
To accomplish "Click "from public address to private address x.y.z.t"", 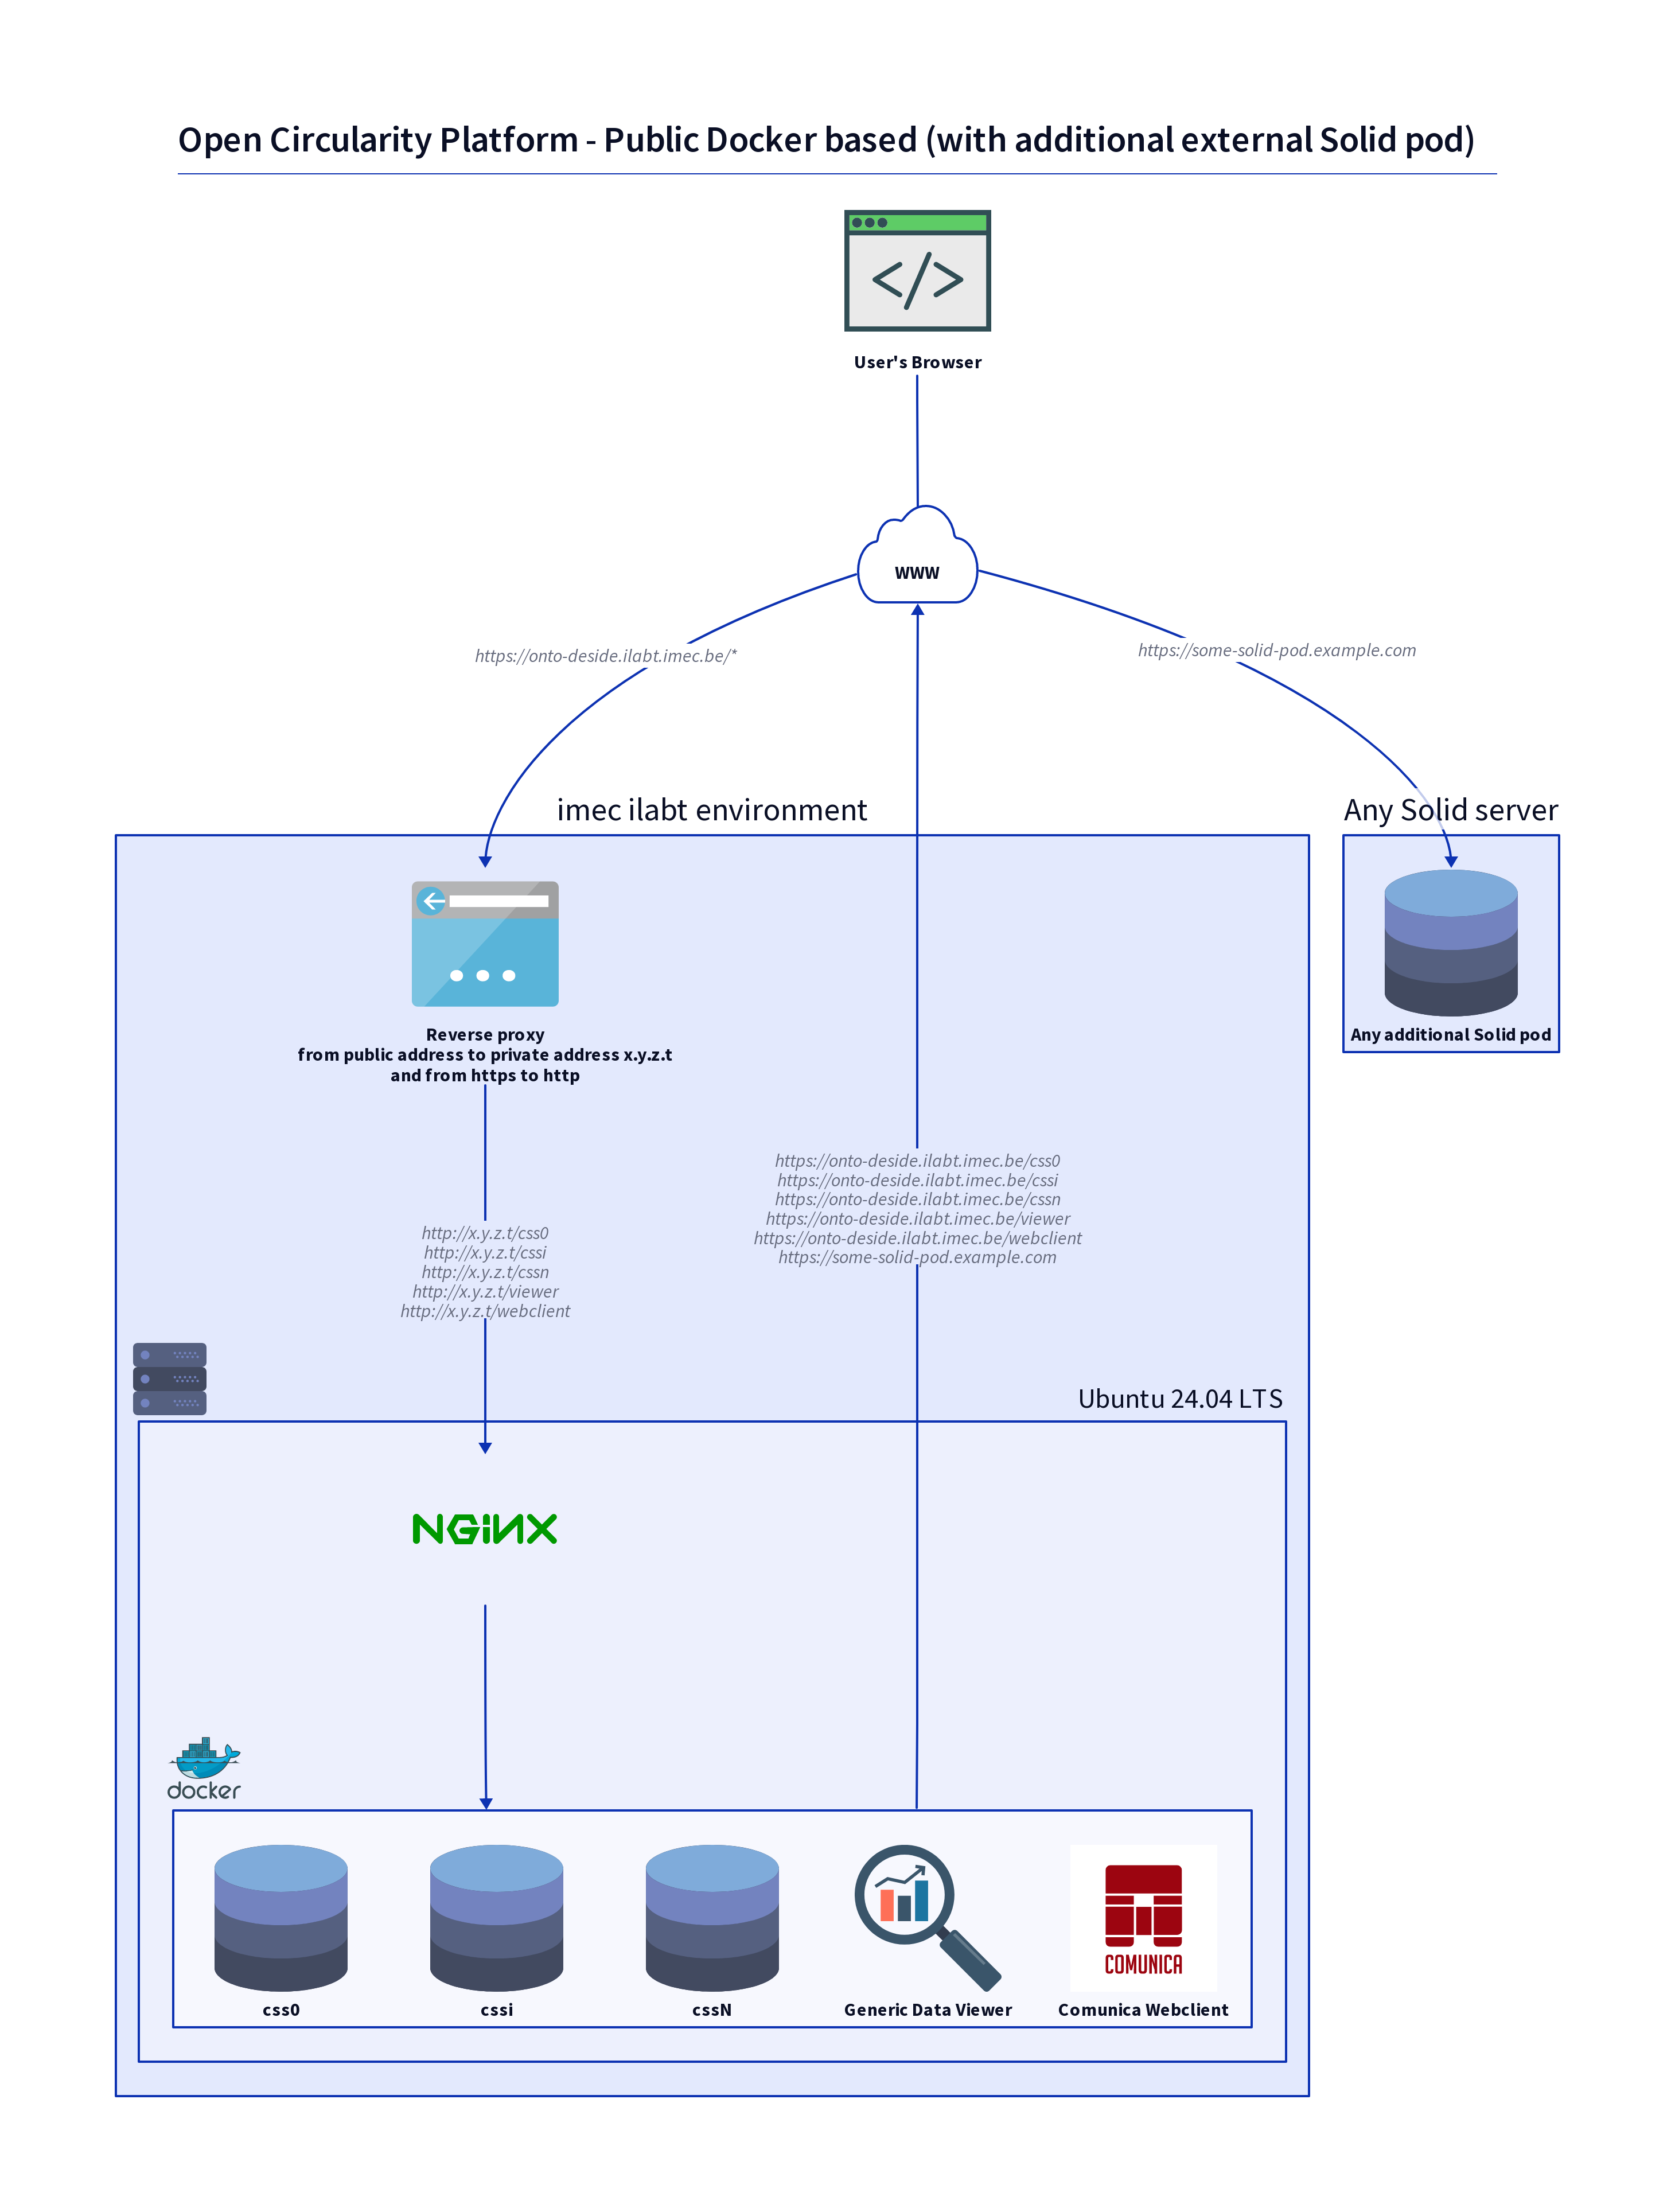I will pos(485,1054).
